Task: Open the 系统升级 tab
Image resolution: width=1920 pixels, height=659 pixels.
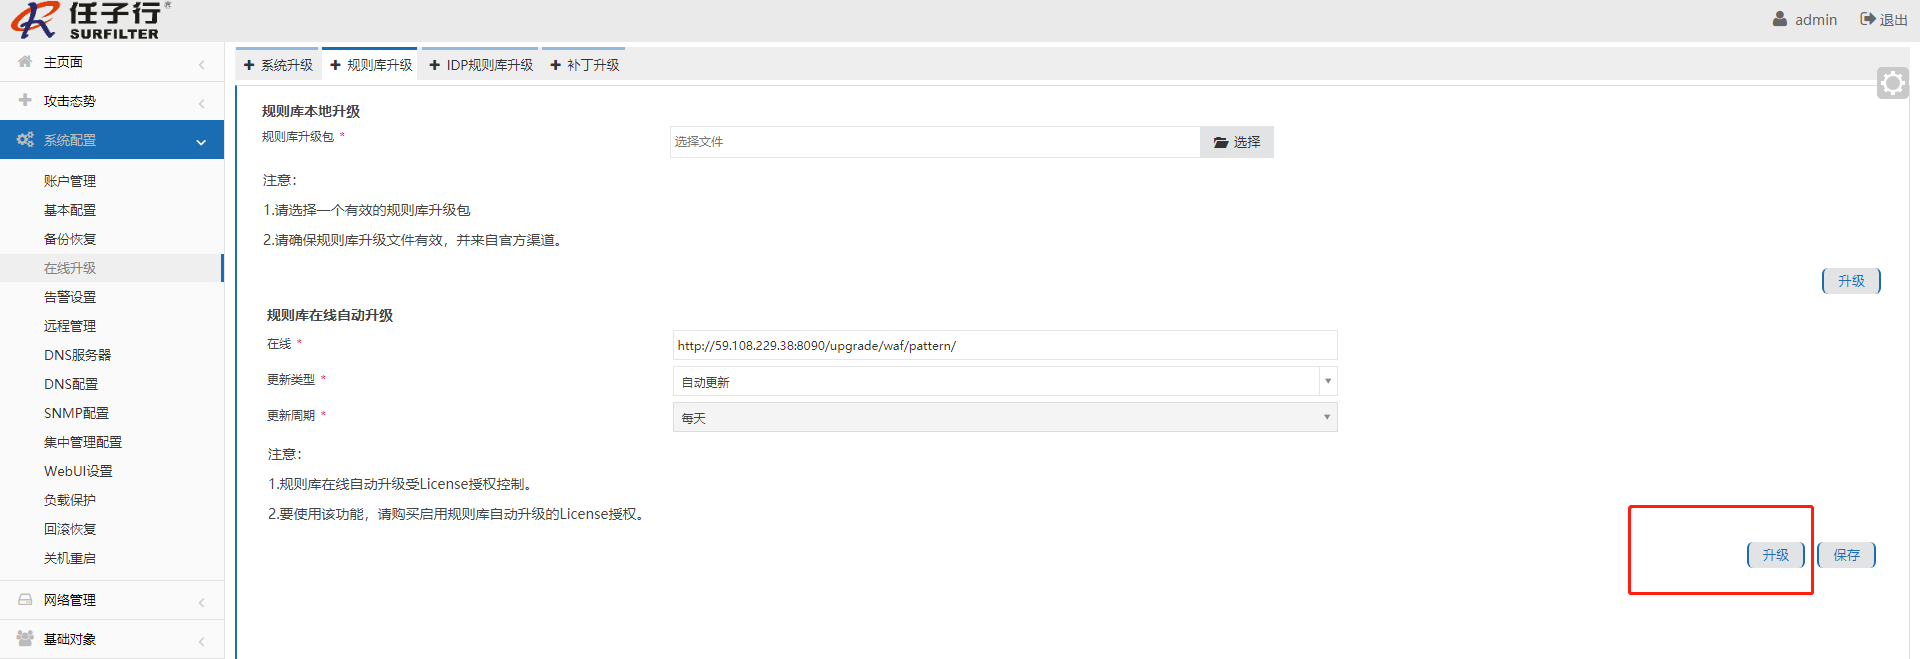Action: point(278,65)
